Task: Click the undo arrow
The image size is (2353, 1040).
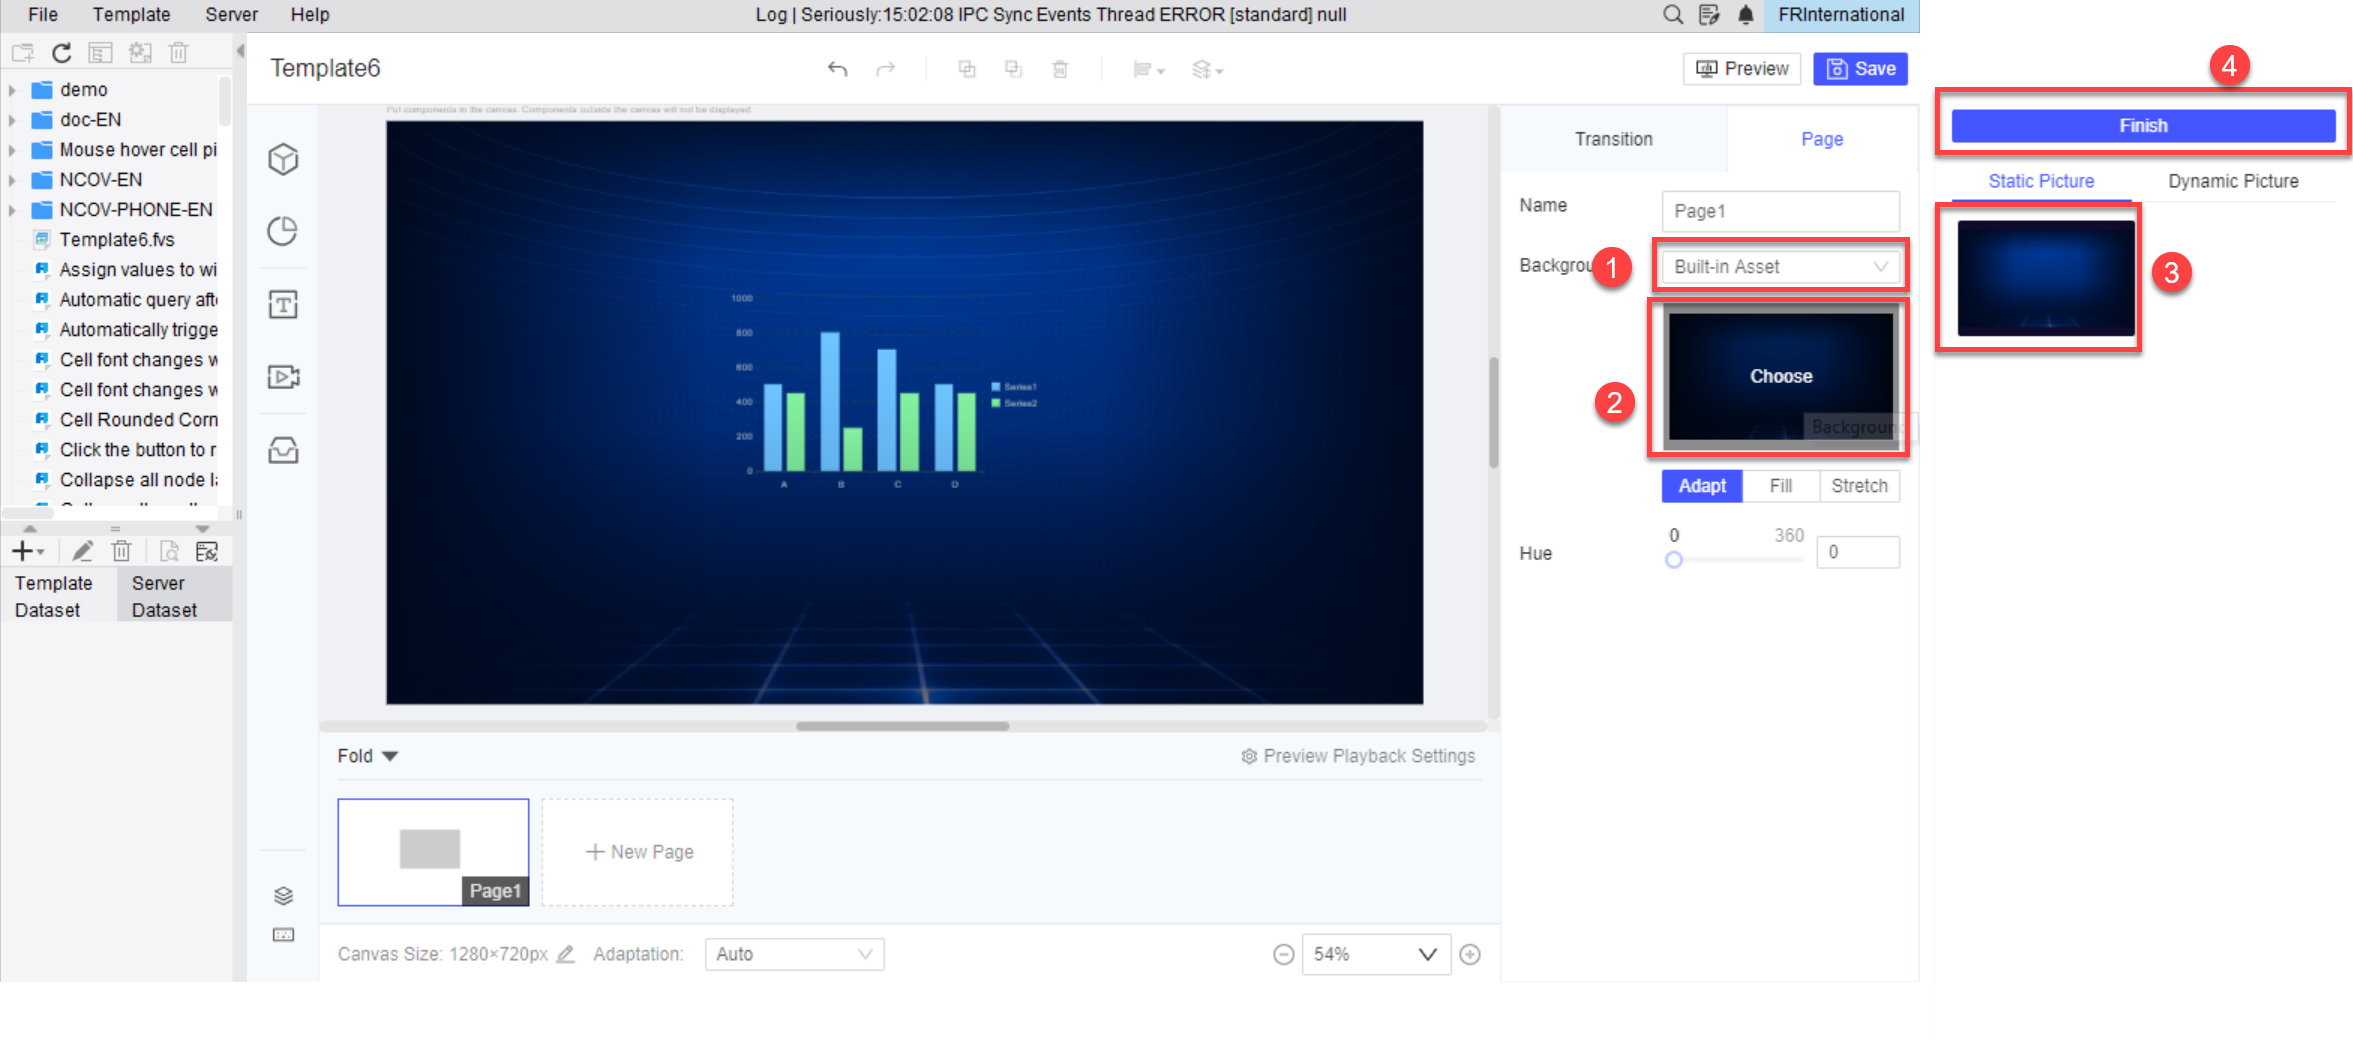Action: point(838,69)
